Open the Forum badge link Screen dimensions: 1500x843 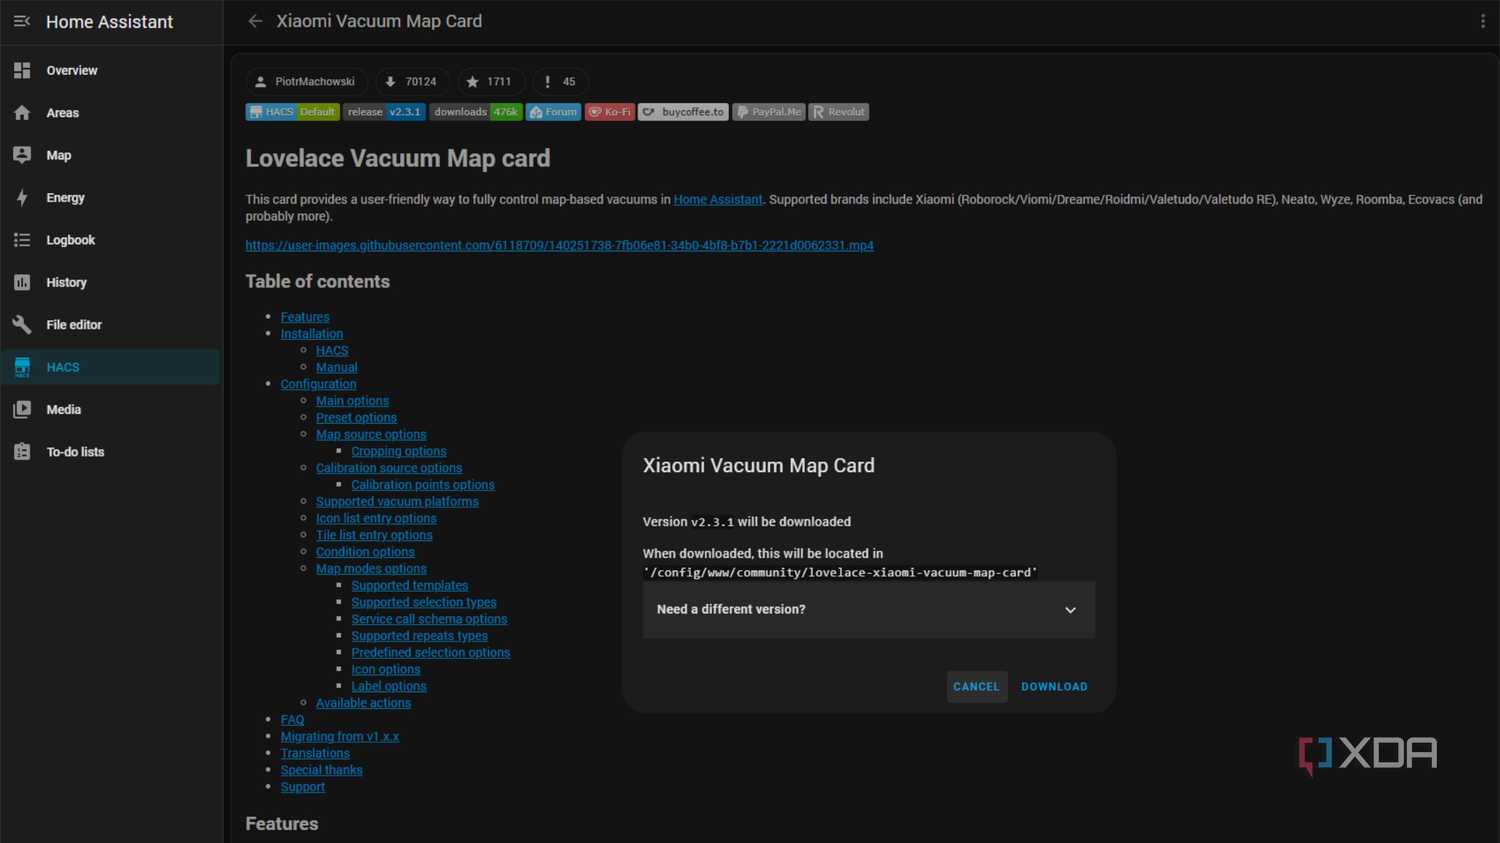point(554,112)
